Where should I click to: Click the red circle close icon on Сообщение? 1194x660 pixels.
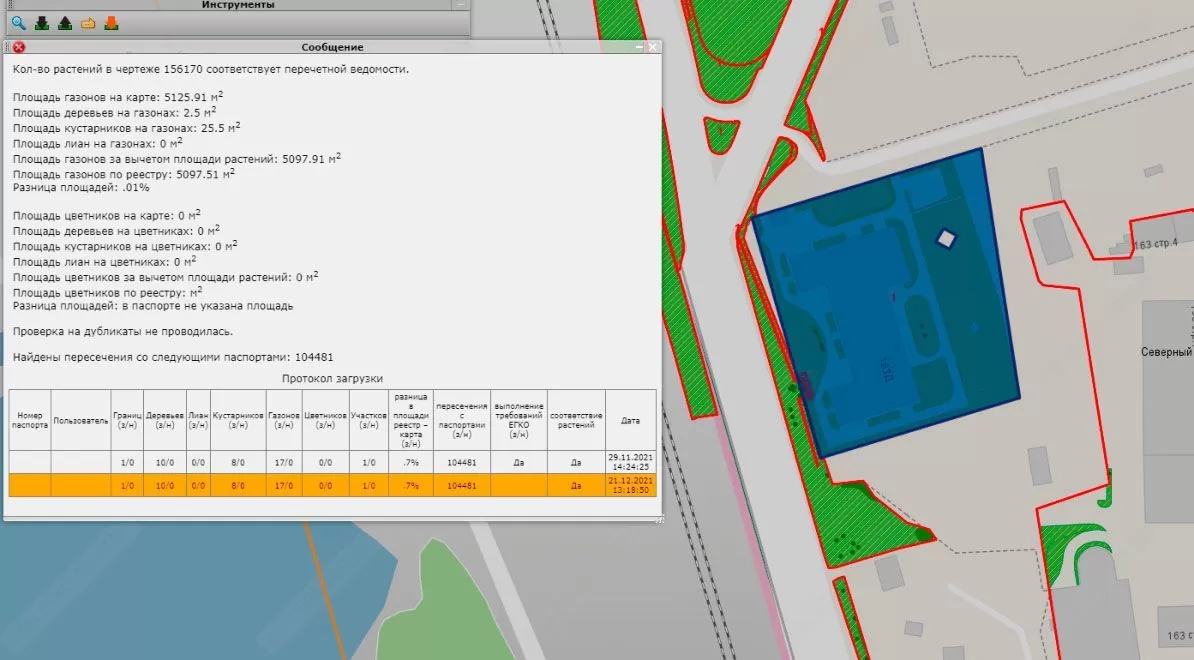(x=18, y=47)
